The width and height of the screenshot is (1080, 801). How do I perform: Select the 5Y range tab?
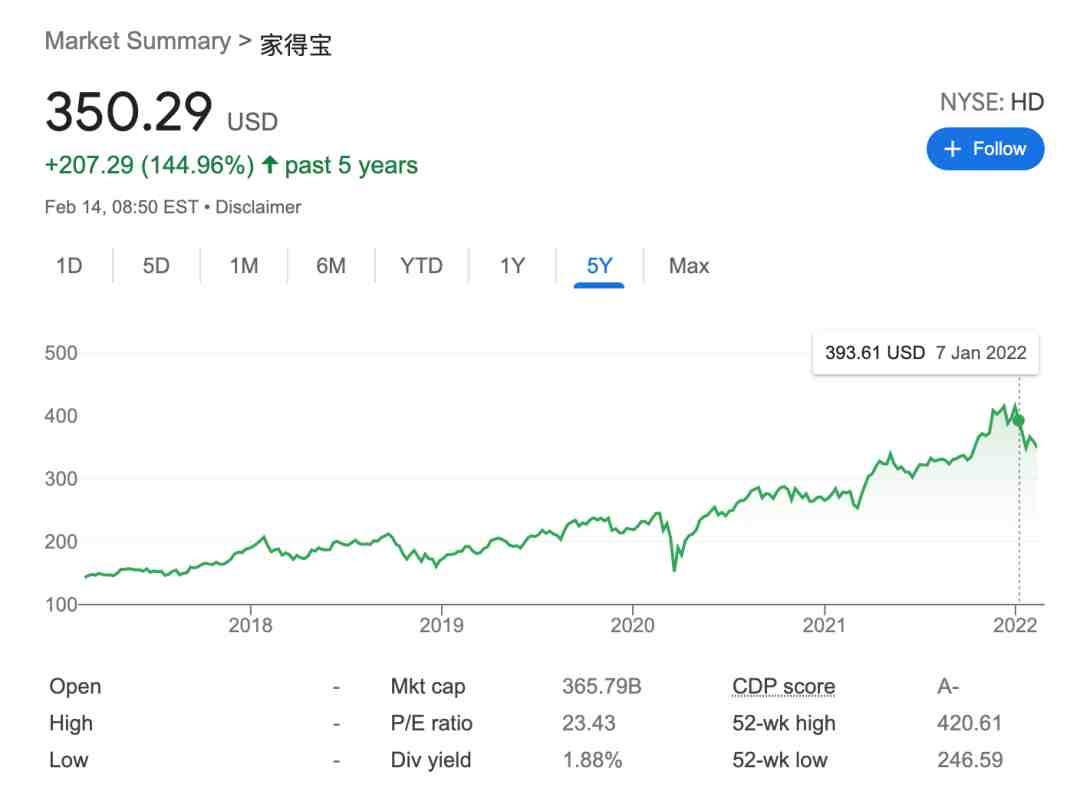tap(599, 266)
